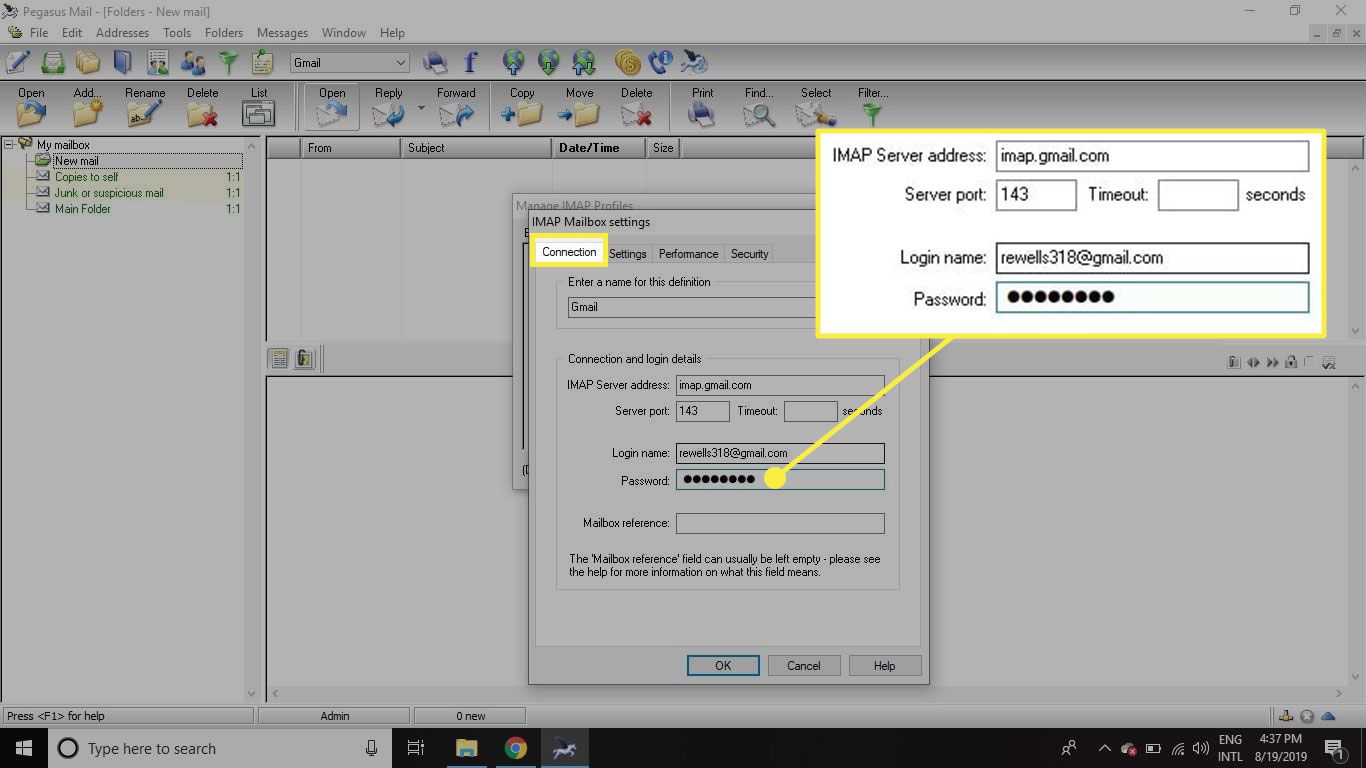Click the Windows Start button
This screenshot has height=768, width=1366.
pos(24,748)
